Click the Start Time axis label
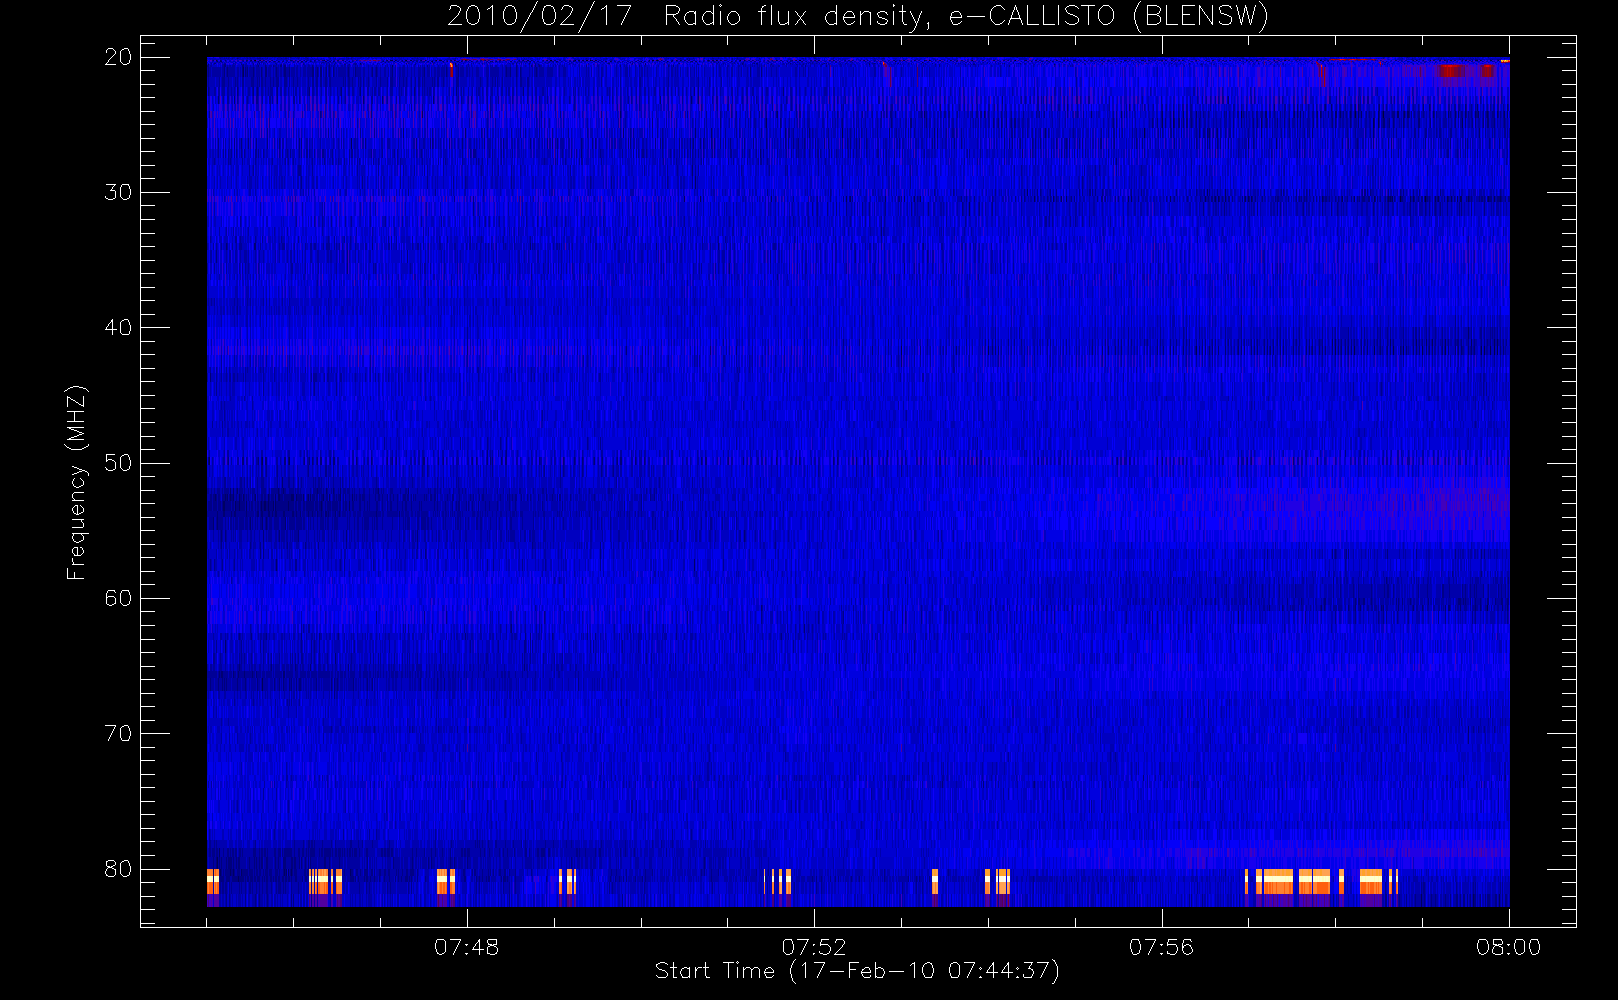The image size is (1618, 1000). click(857, 971)
